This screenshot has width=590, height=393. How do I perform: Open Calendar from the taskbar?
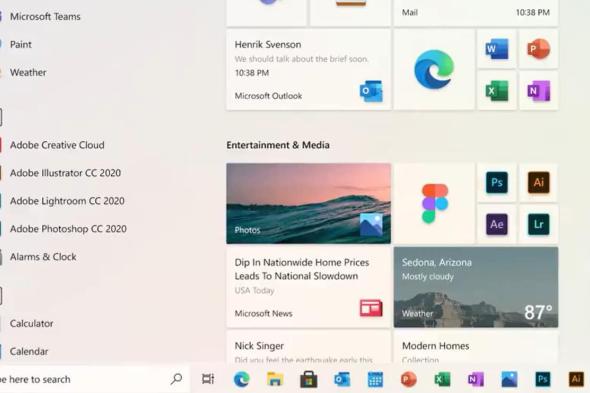375,379
